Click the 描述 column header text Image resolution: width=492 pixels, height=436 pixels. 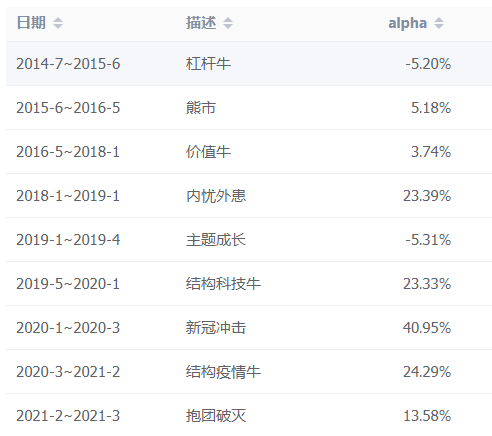tap(201, 23)
